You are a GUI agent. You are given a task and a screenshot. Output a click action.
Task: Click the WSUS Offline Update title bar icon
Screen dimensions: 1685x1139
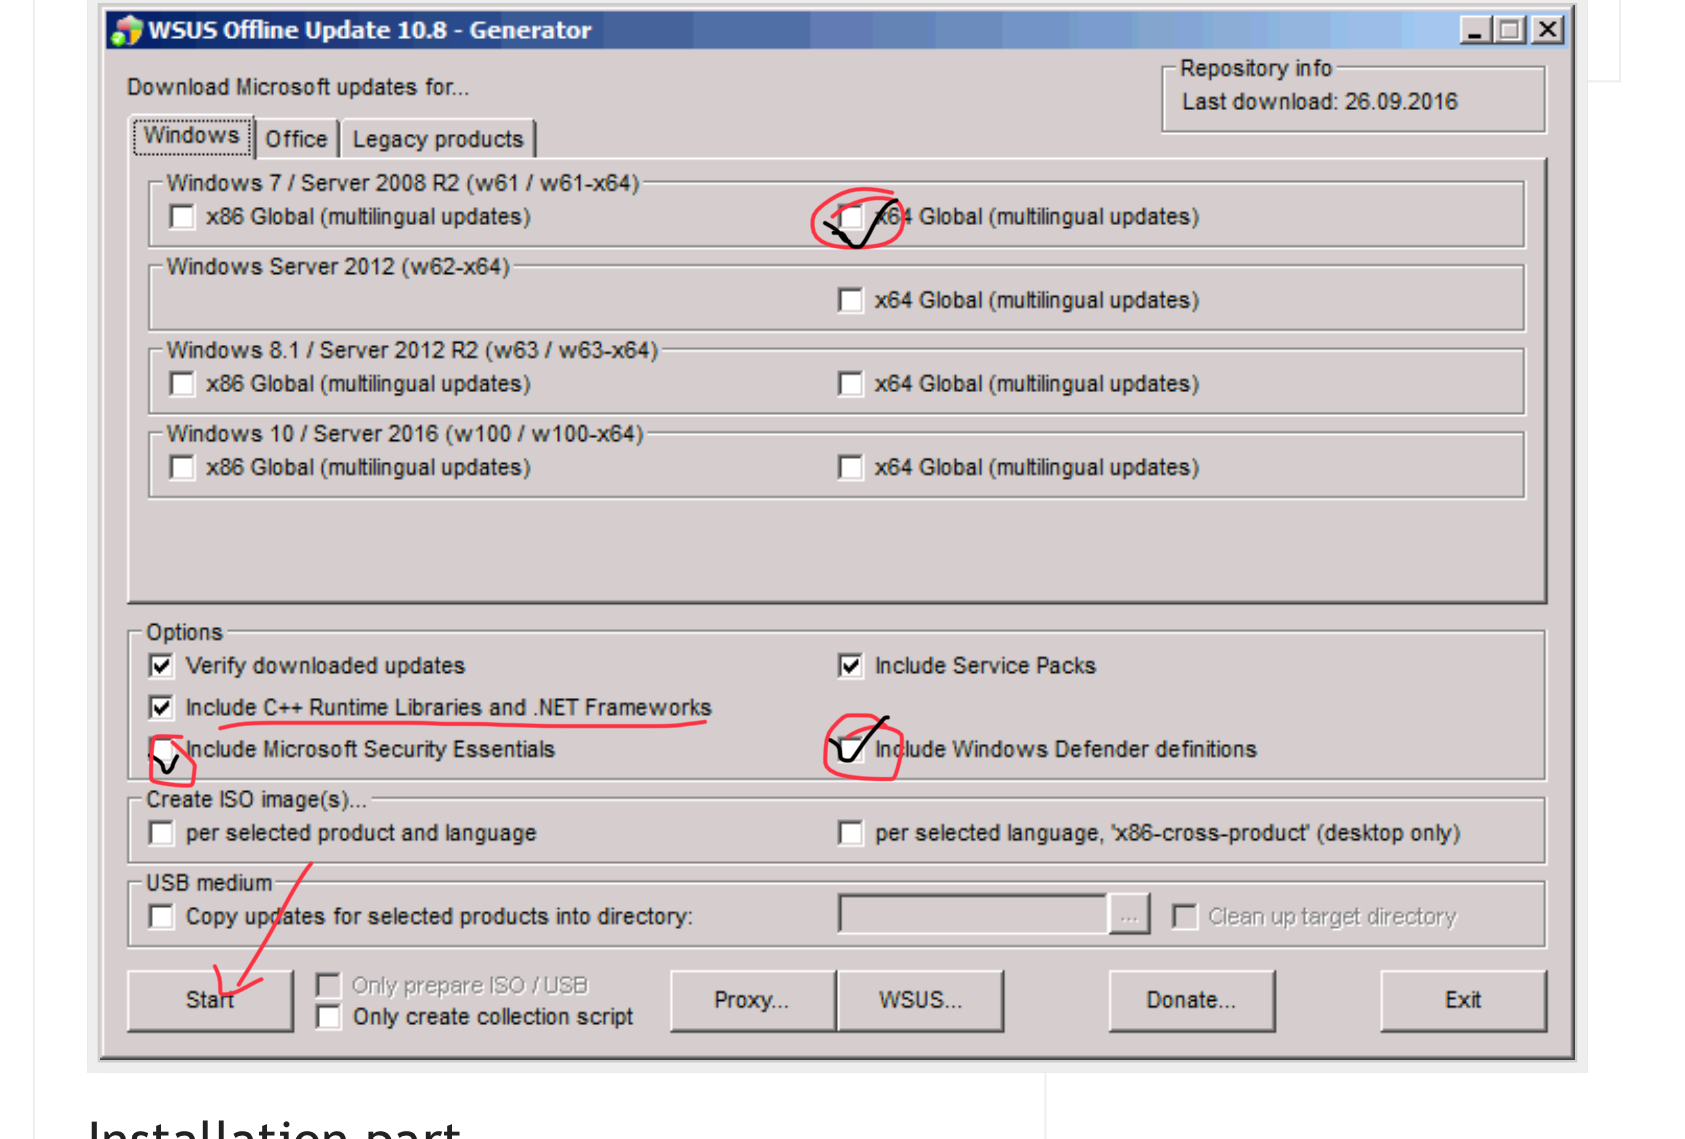(x=126, y=30)
